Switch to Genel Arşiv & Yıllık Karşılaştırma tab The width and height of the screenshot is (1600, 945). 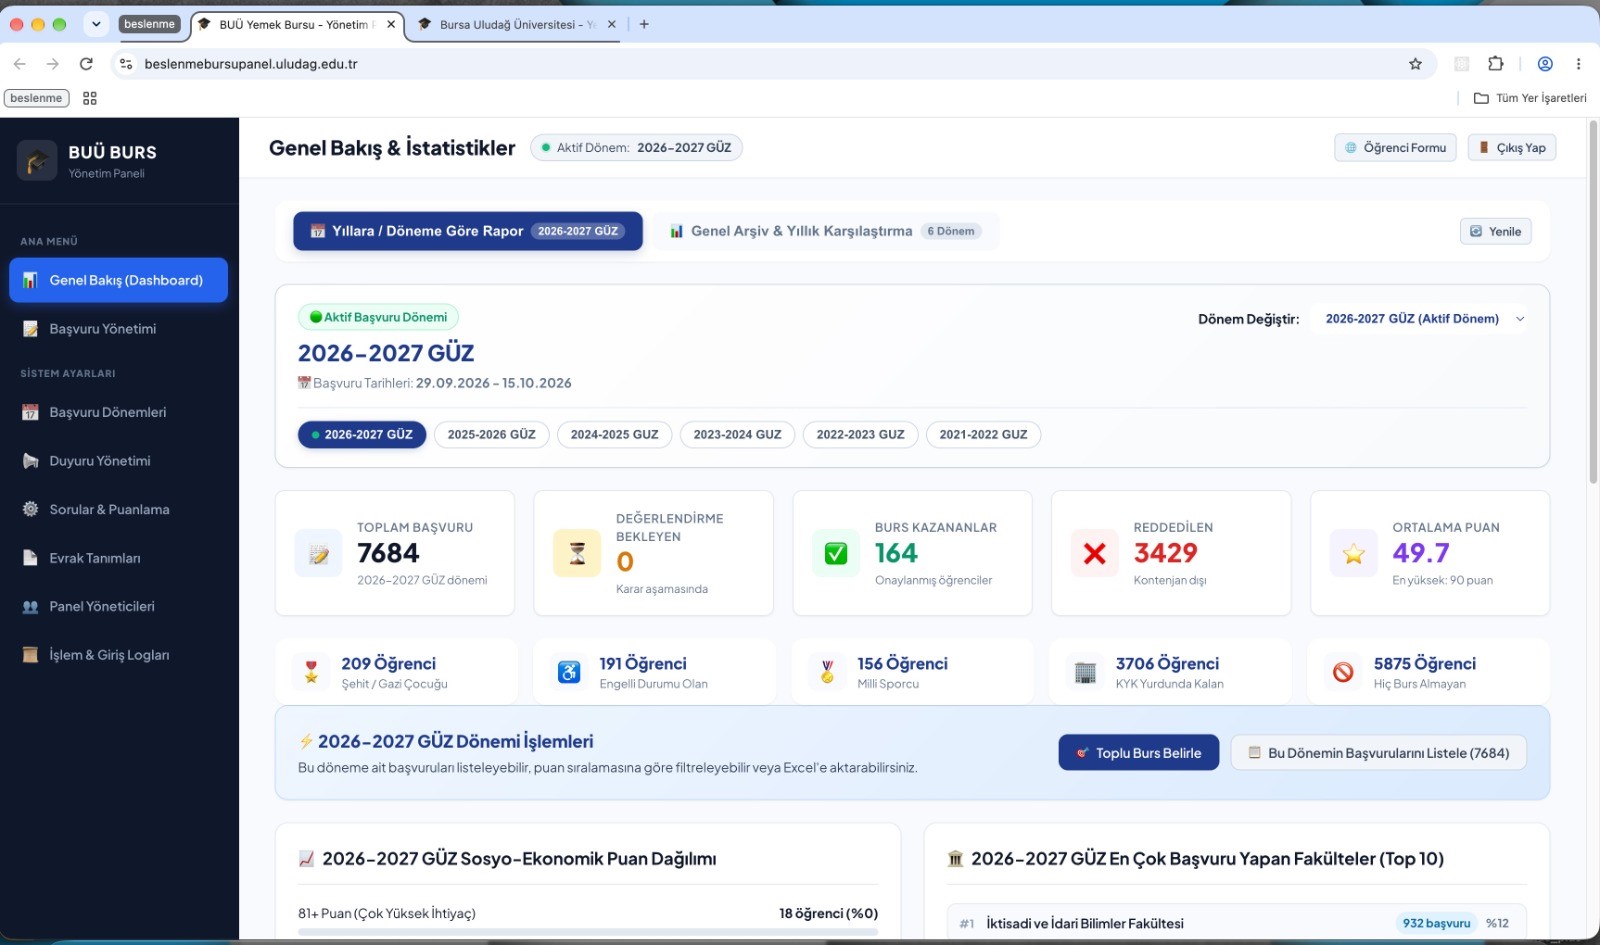(x=825, y=231)
